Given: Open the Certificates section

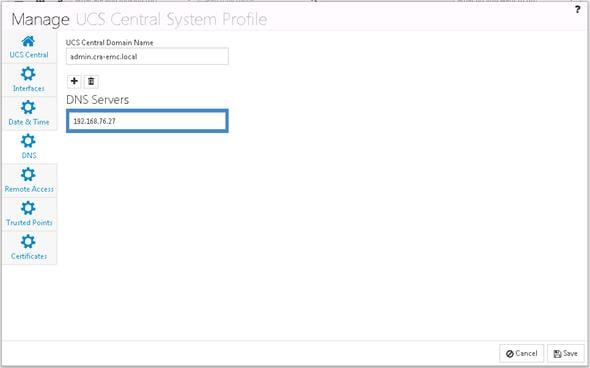Looking at the screenshot, I should [x=29, y=247].
